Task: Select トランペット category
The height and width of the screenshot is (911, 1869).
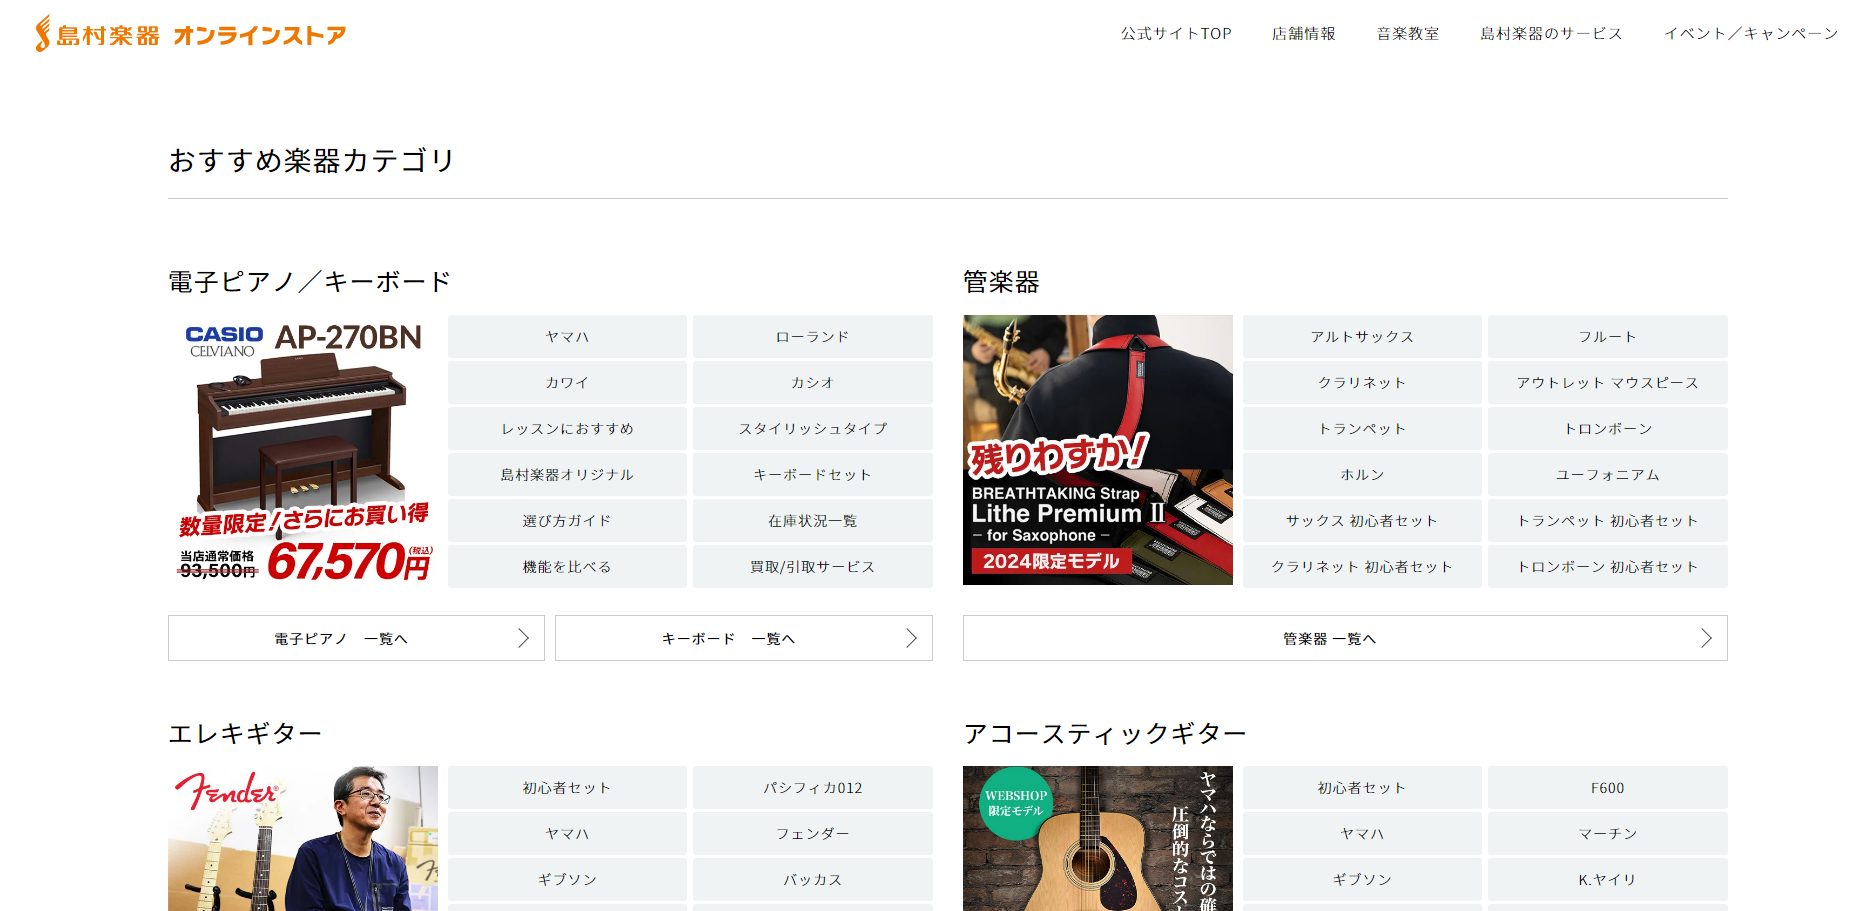Action: click(1362, 429)
